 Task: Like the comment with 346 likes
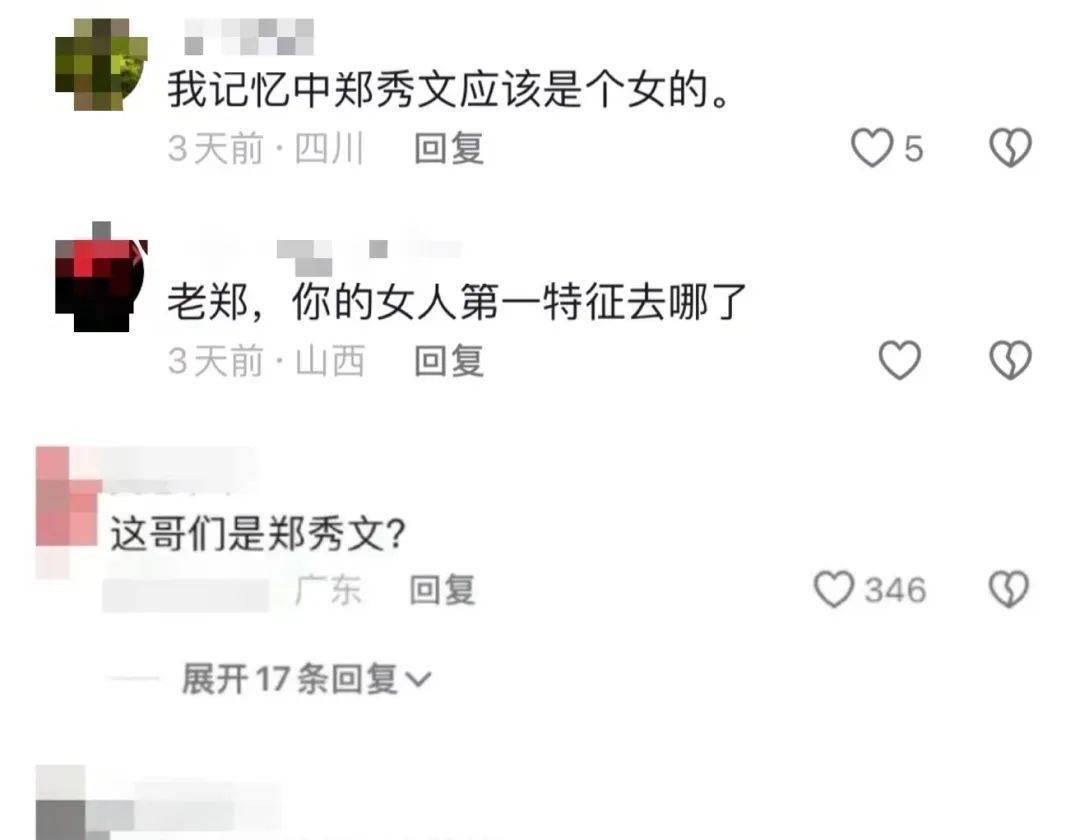(834, 590)
